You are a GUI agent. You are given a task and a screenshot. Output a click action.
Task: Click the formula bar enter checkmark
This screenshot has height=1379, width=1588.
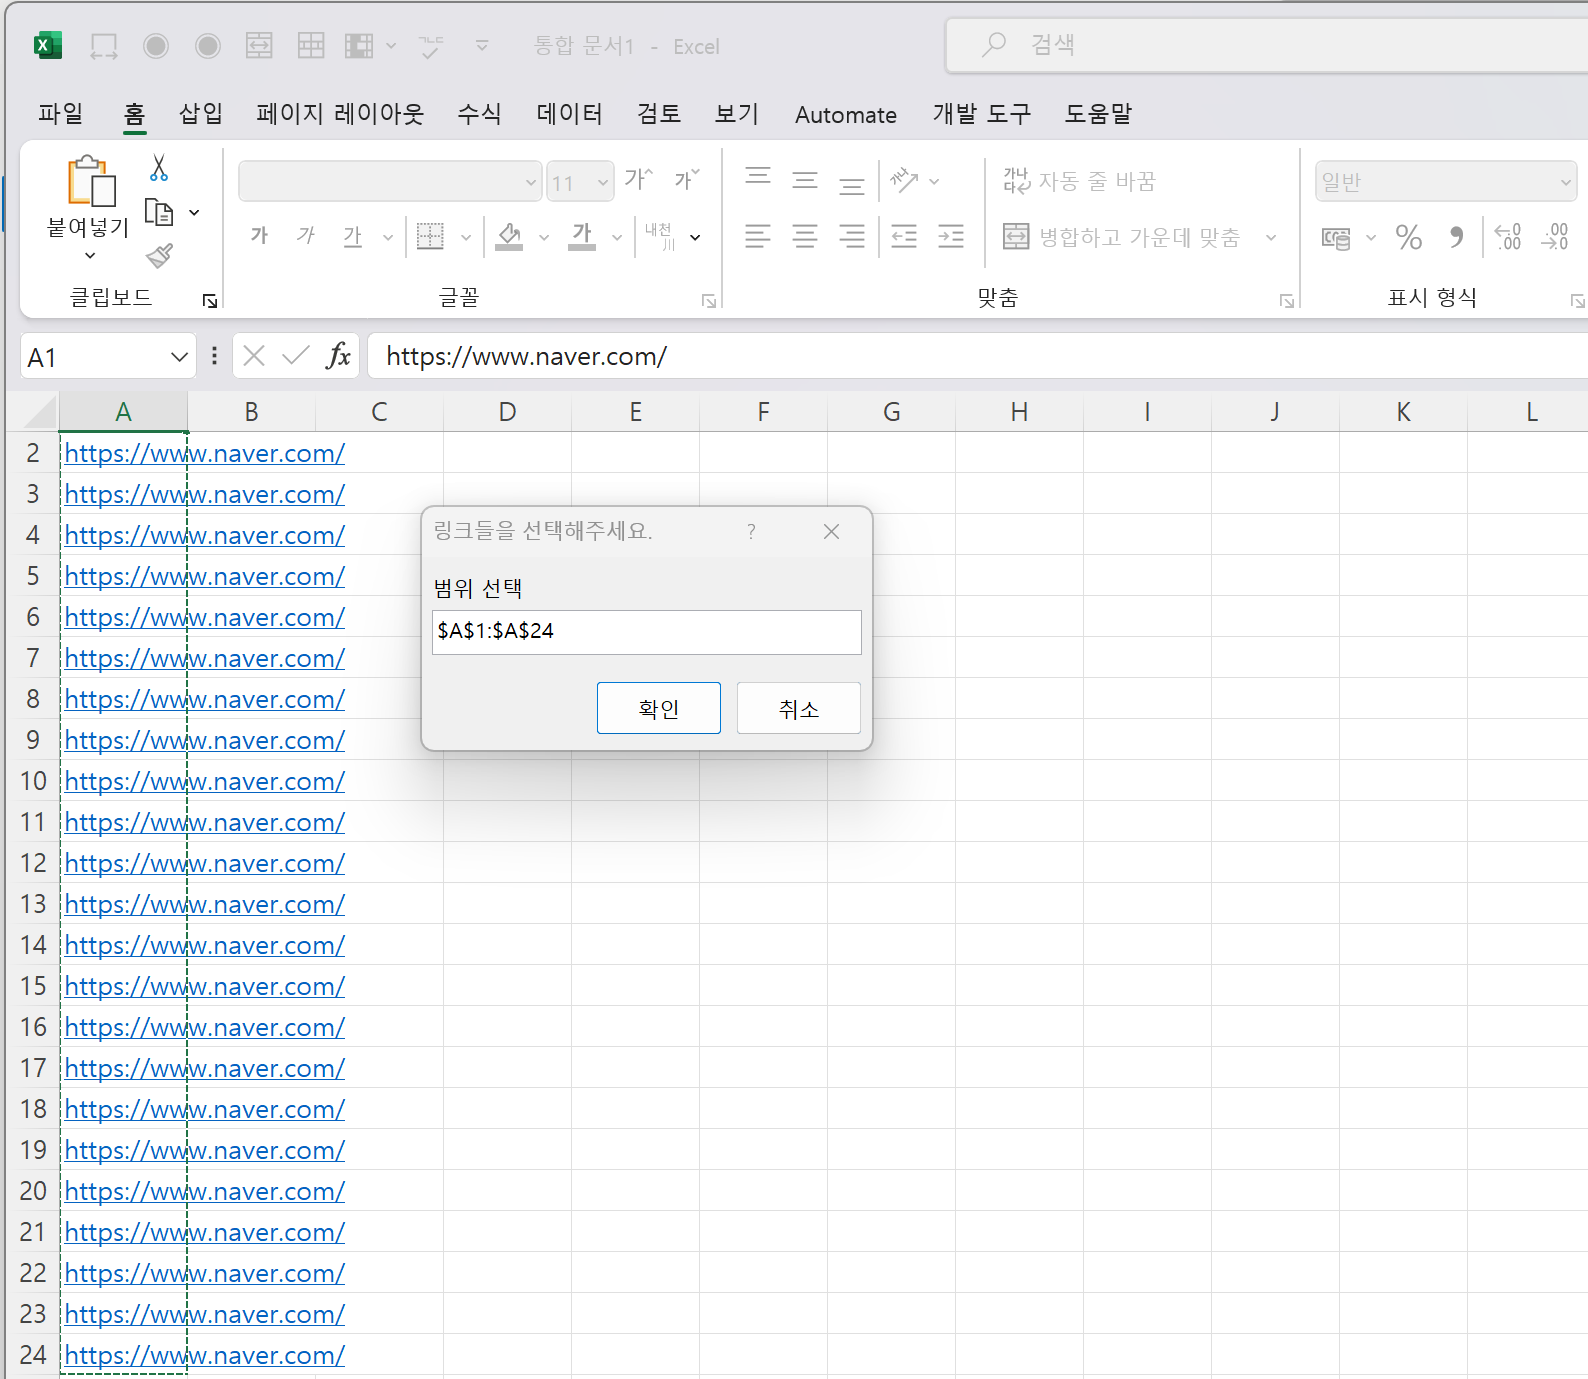coord(296,356)
